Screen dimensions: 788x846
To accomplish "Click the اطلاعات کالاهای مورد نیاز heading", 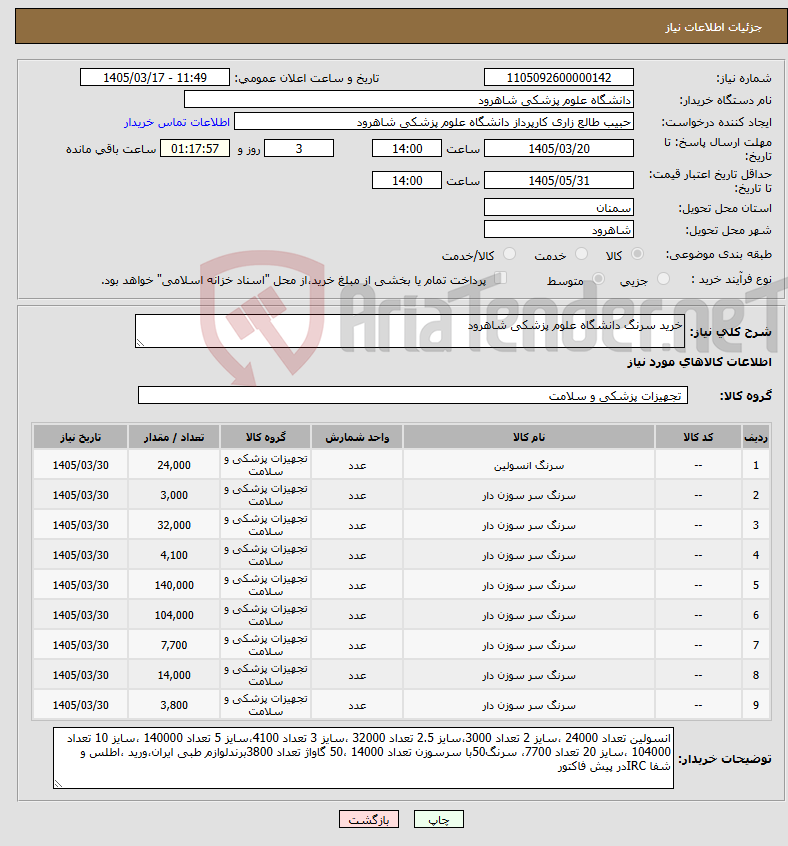I will point(699,362).
